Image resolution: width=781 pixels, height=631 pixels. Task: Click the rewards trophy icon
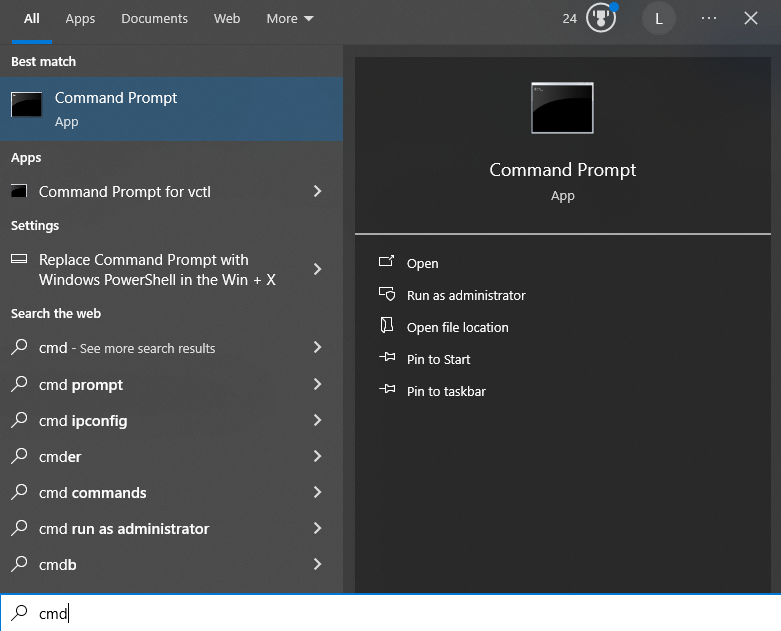[600, 18]
